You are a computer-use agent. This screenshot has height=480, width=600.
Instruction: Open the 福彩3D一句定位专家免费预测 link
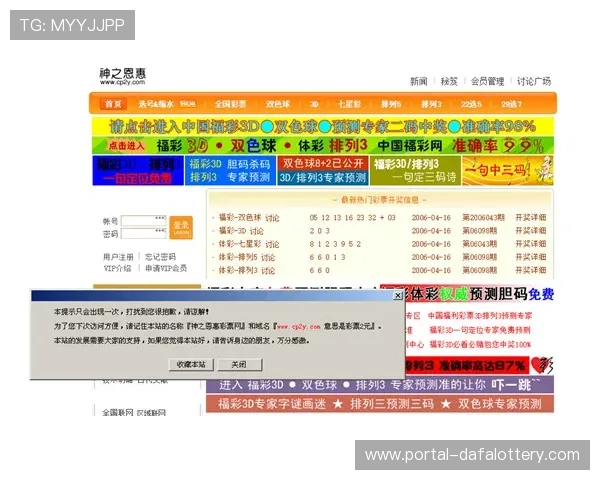point(480,330)
